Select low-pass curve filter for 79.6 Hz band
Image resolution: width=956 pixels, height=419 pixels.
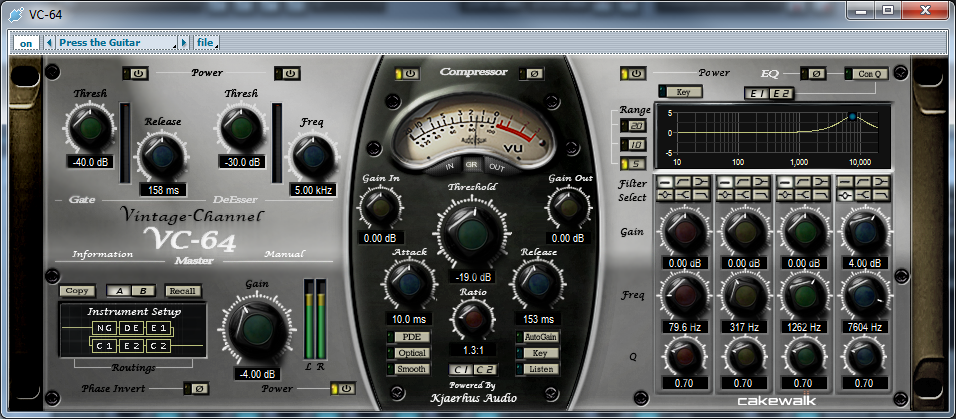[x=701, y=195]
